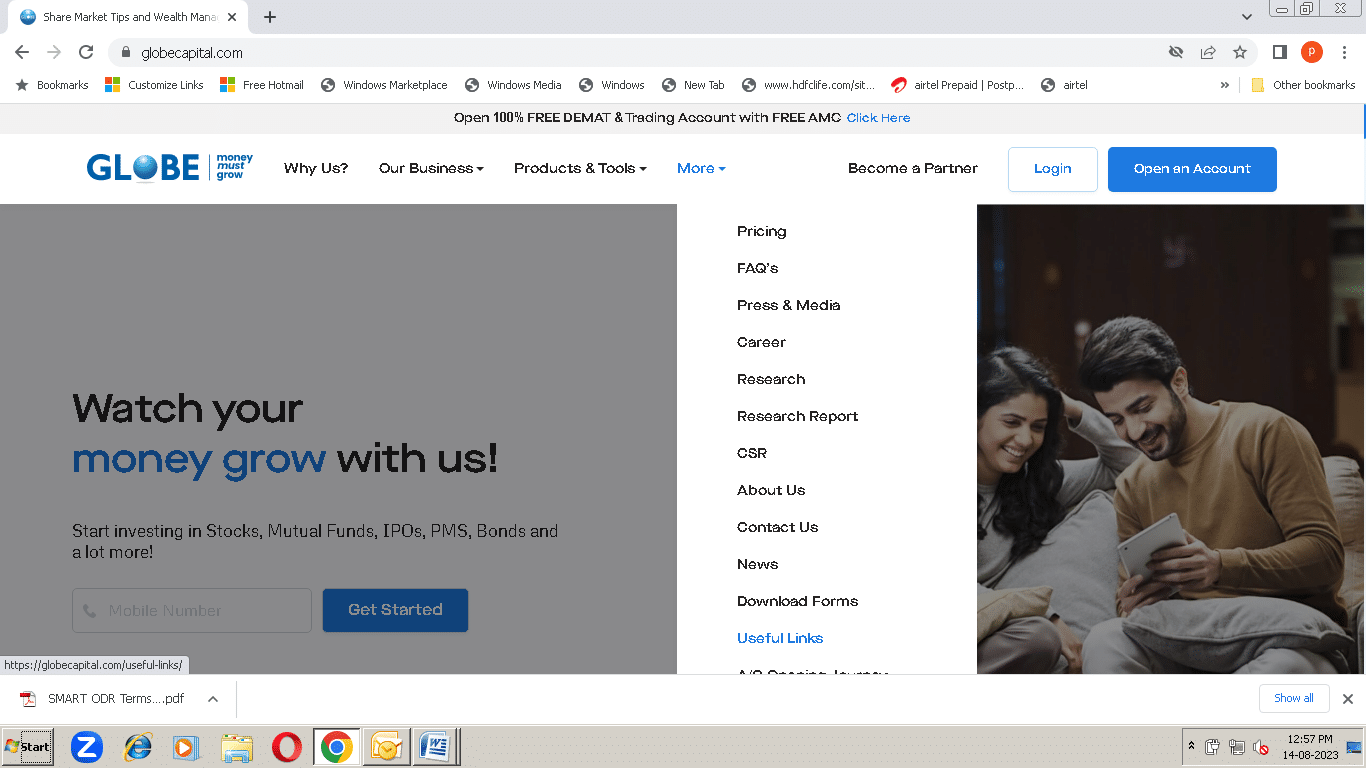
Task: Click the Mobile Number input field
Action: 192,610
